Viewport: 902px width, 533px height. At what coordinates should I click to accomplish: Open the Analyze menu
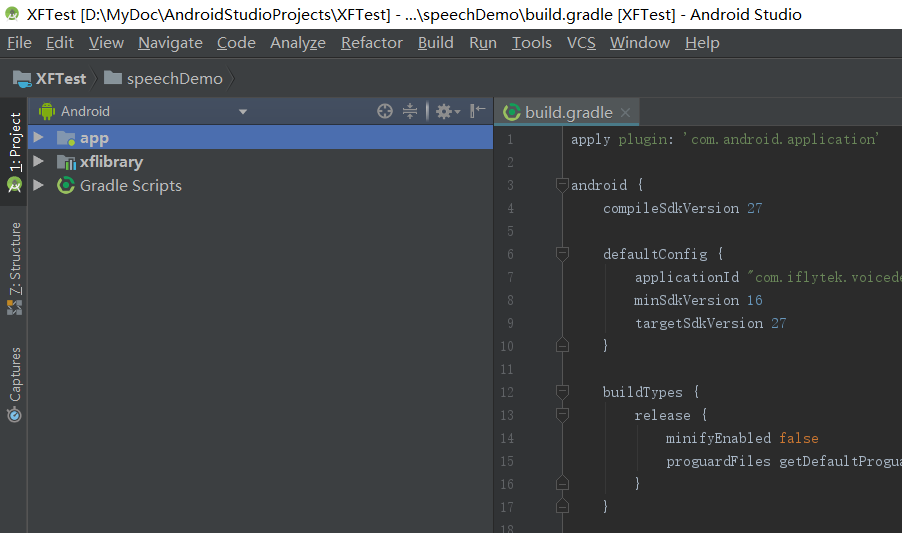(298, 43)
